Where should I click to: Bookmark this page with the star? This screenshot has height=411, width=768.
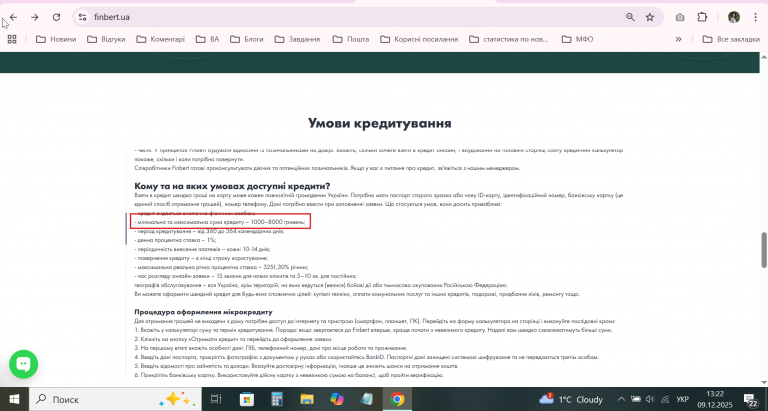[x=650, y=17]
